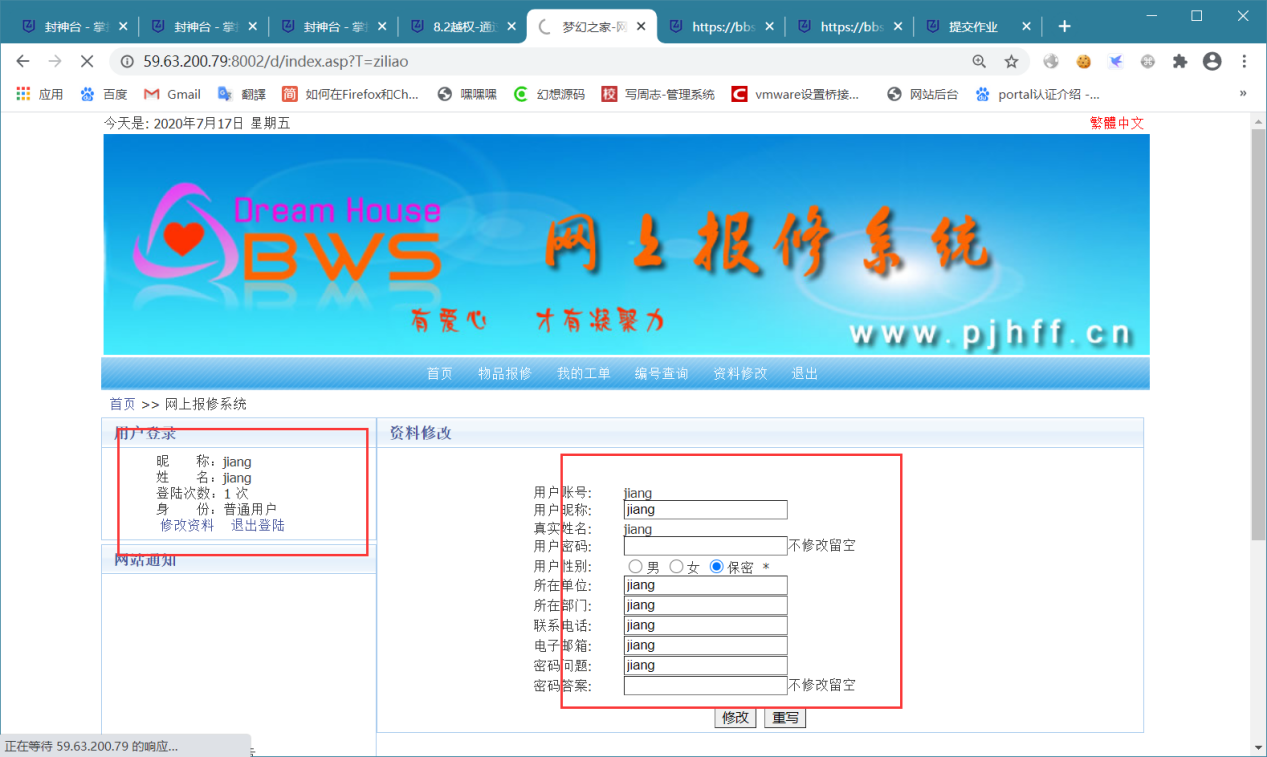Click the 用户密码 input field
The width and height of the screenshot is (1267, 757).
tap(706, 546)
